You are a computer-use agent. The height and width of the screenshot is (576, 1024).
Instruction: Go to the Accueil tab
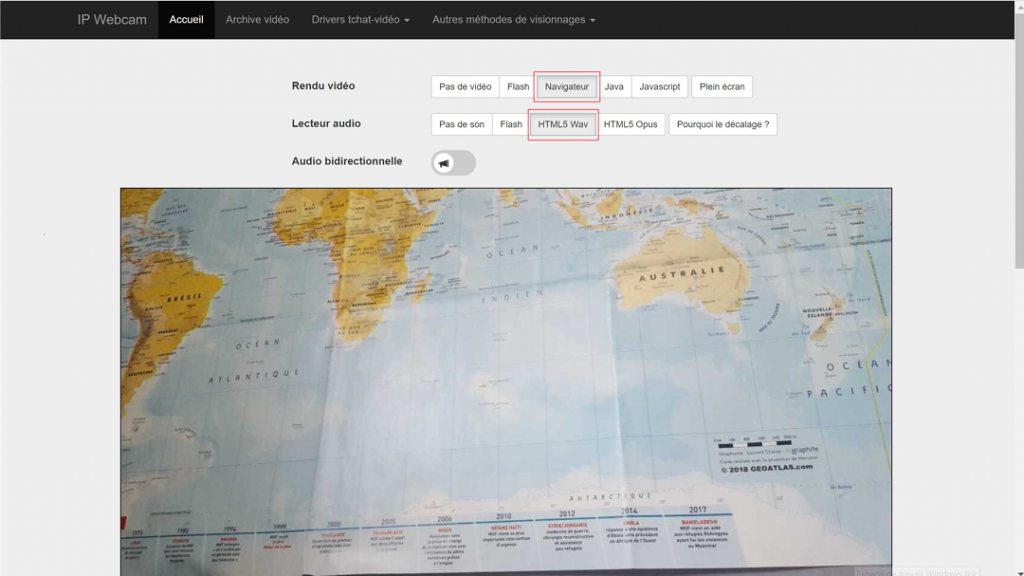(x=186, y=20)
